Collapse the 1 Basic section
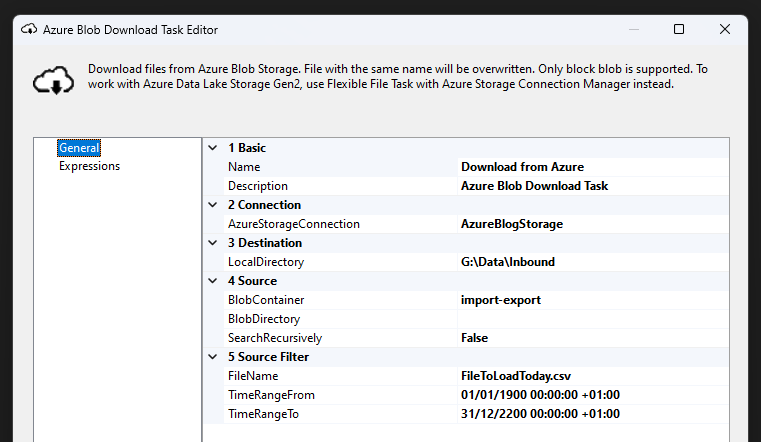The width and height of the screenshot is (761, 442). [x=212, y=148]
